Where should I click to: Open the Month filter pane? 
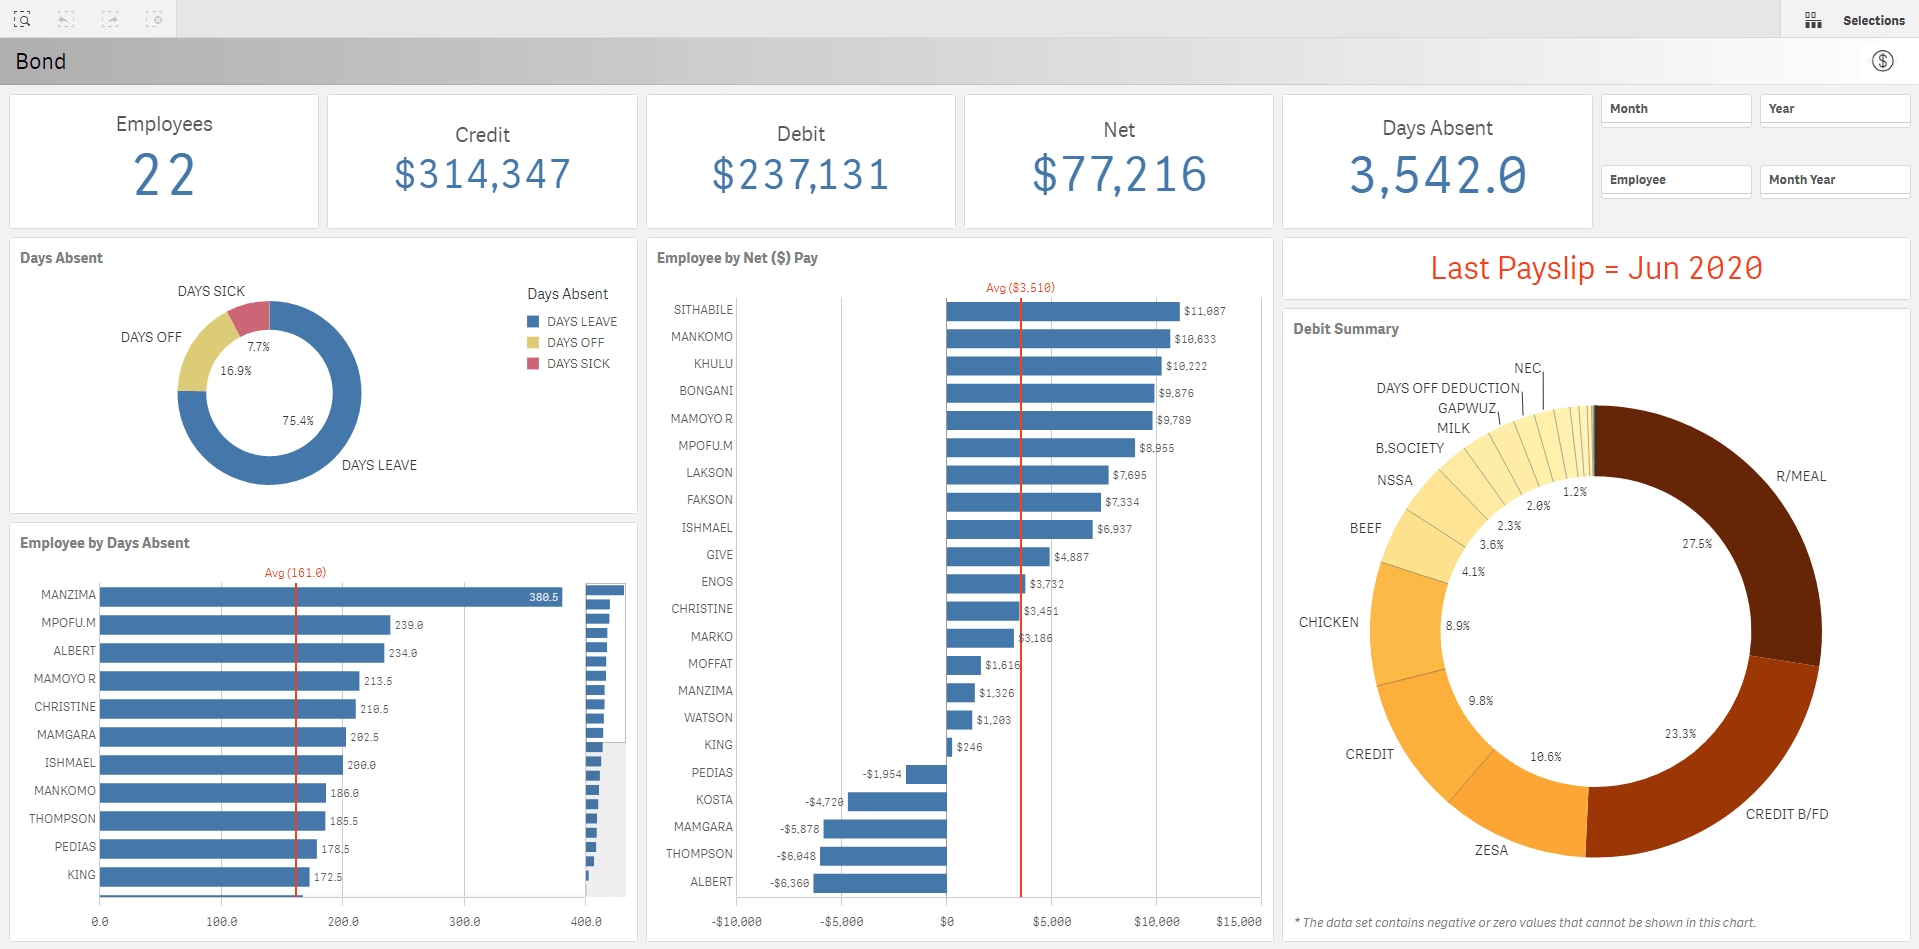coord(1675,109)
